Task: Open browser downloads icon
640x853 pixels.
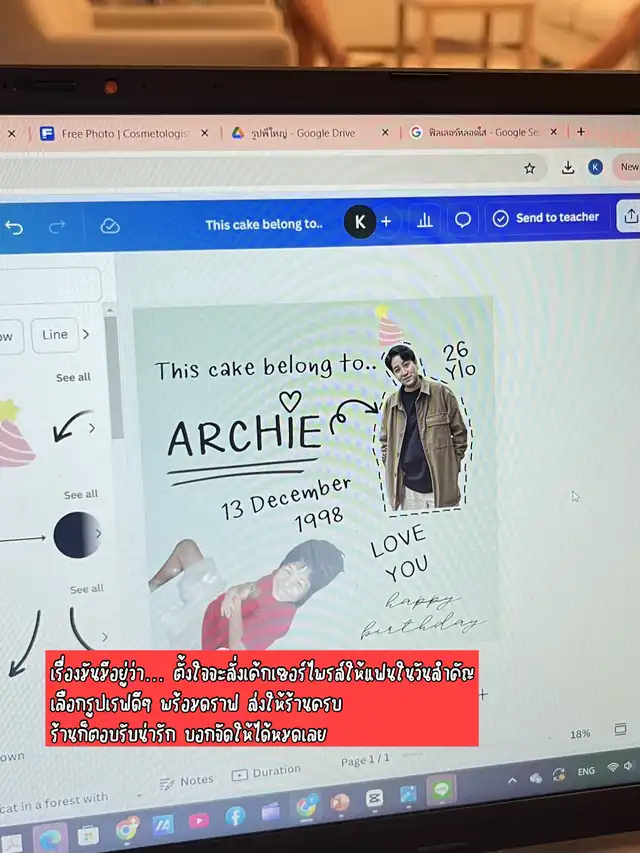Action: pos(567,168)
